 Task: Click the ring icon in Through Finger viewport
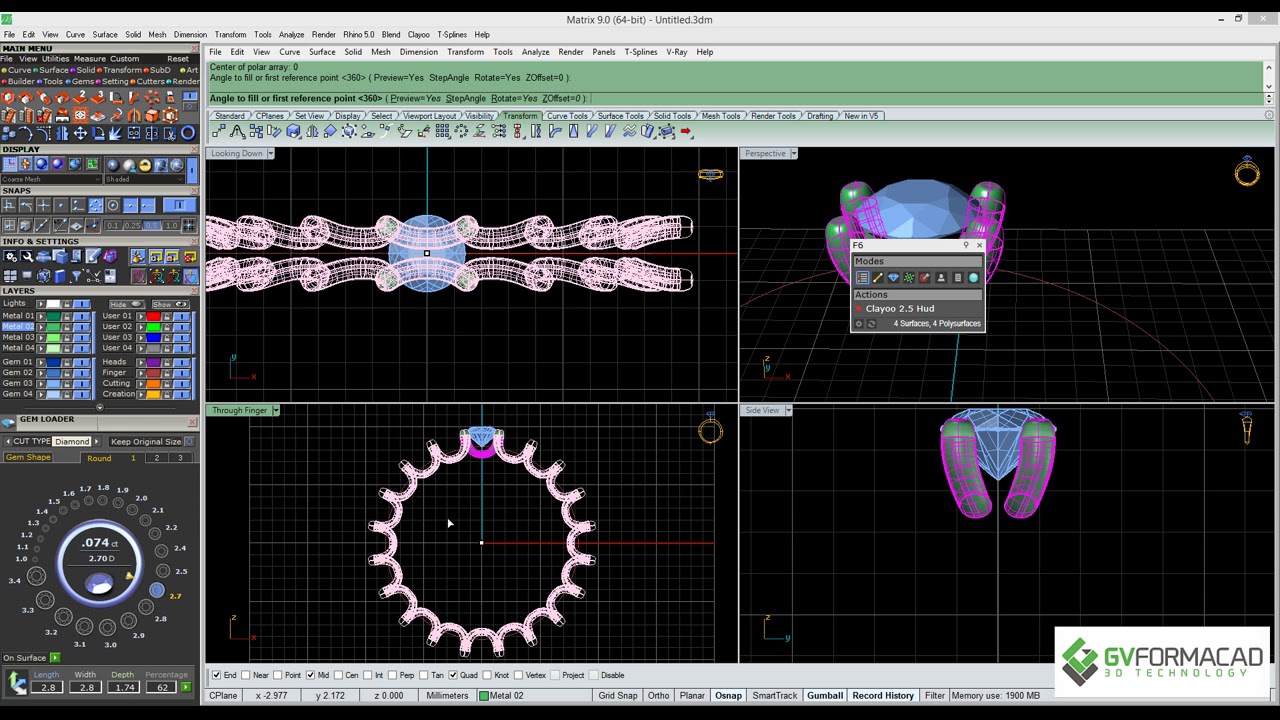[710, 430]
